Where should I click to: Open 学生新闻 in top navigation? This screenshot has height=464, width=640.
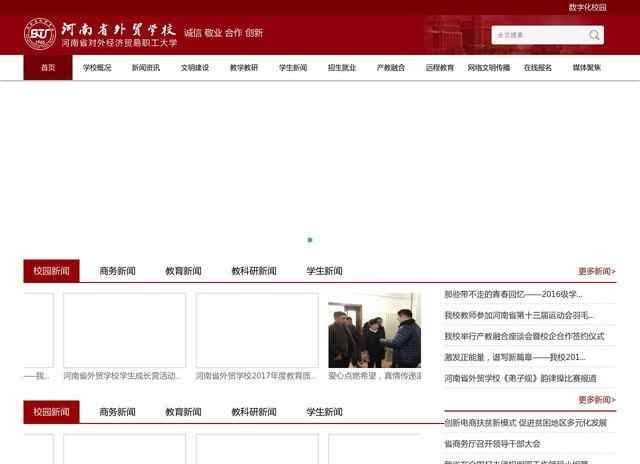point(293,68)
